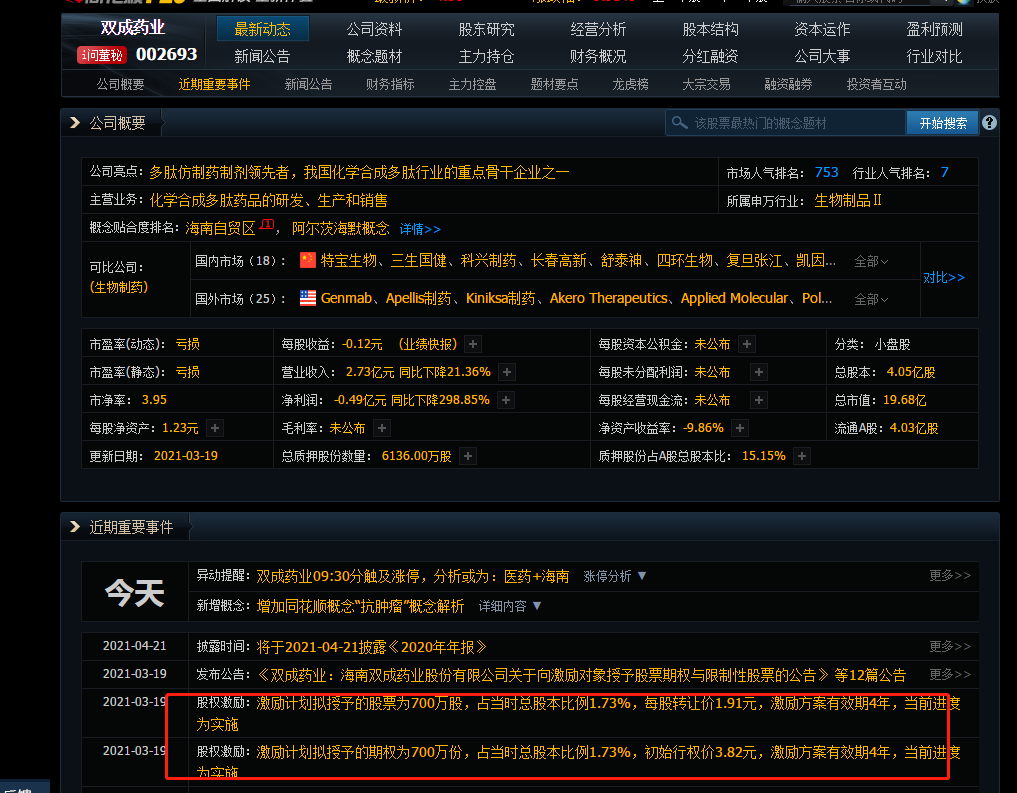Focus the hot concept search input field
This screenshot has width=1017, height=793.
point(785,123)
